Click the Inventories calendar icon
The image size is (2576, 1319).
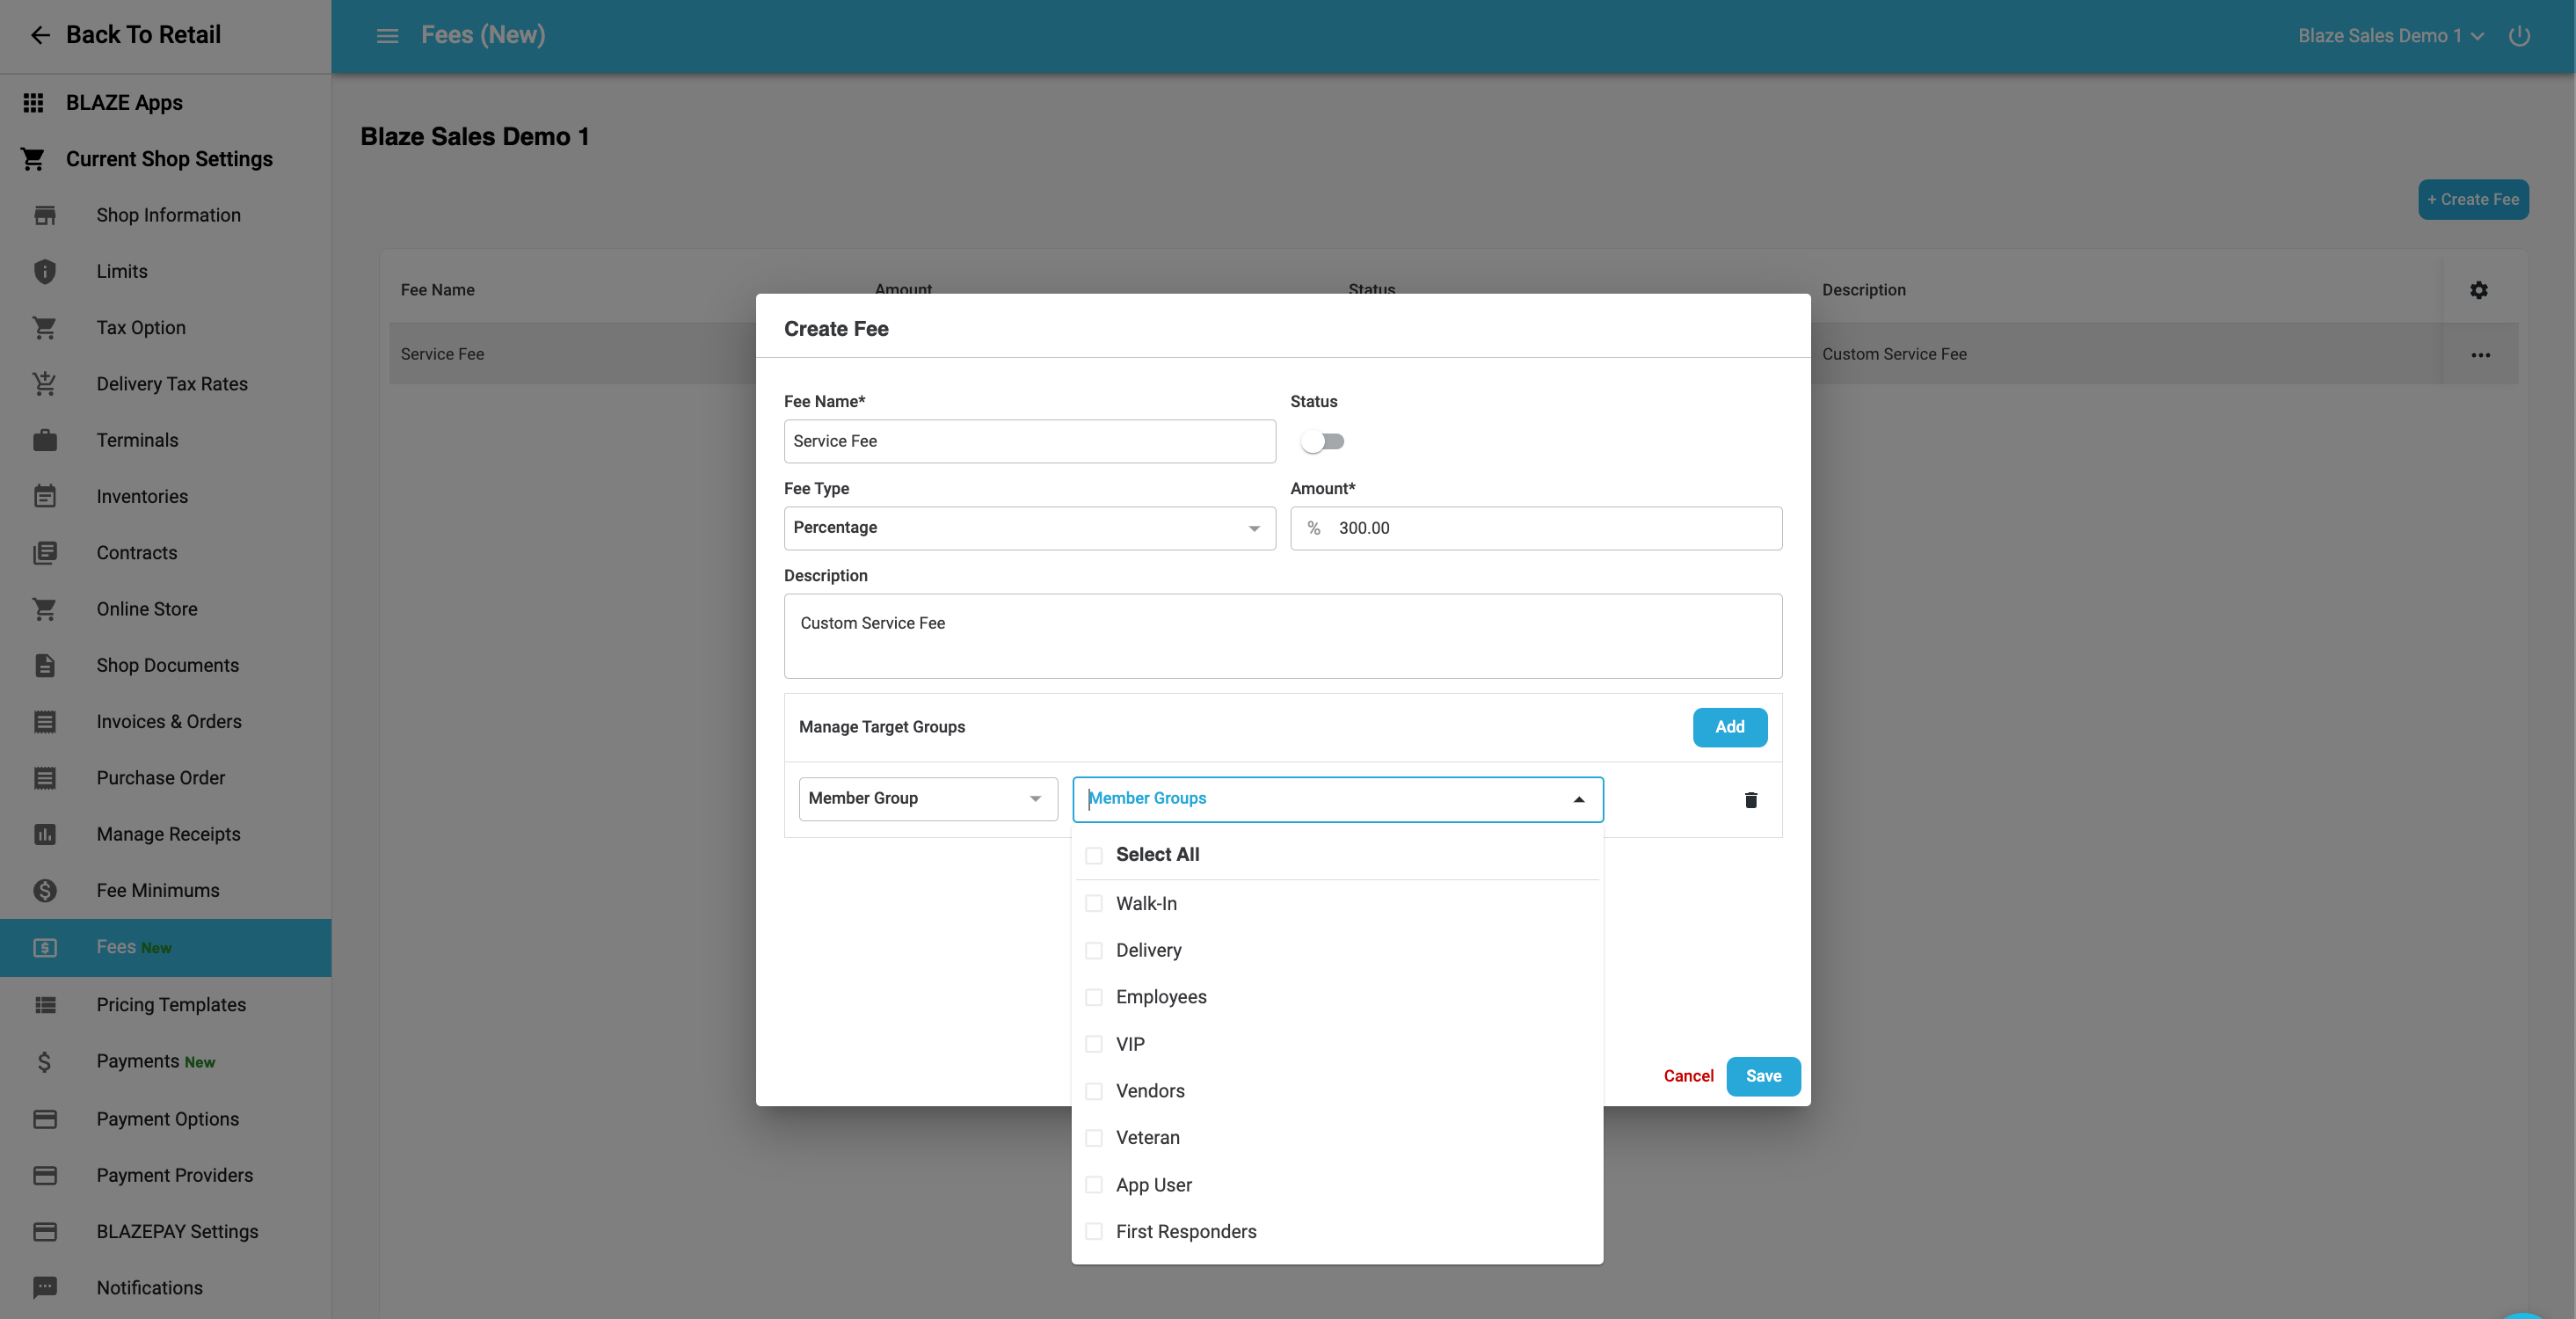point(45,496)
